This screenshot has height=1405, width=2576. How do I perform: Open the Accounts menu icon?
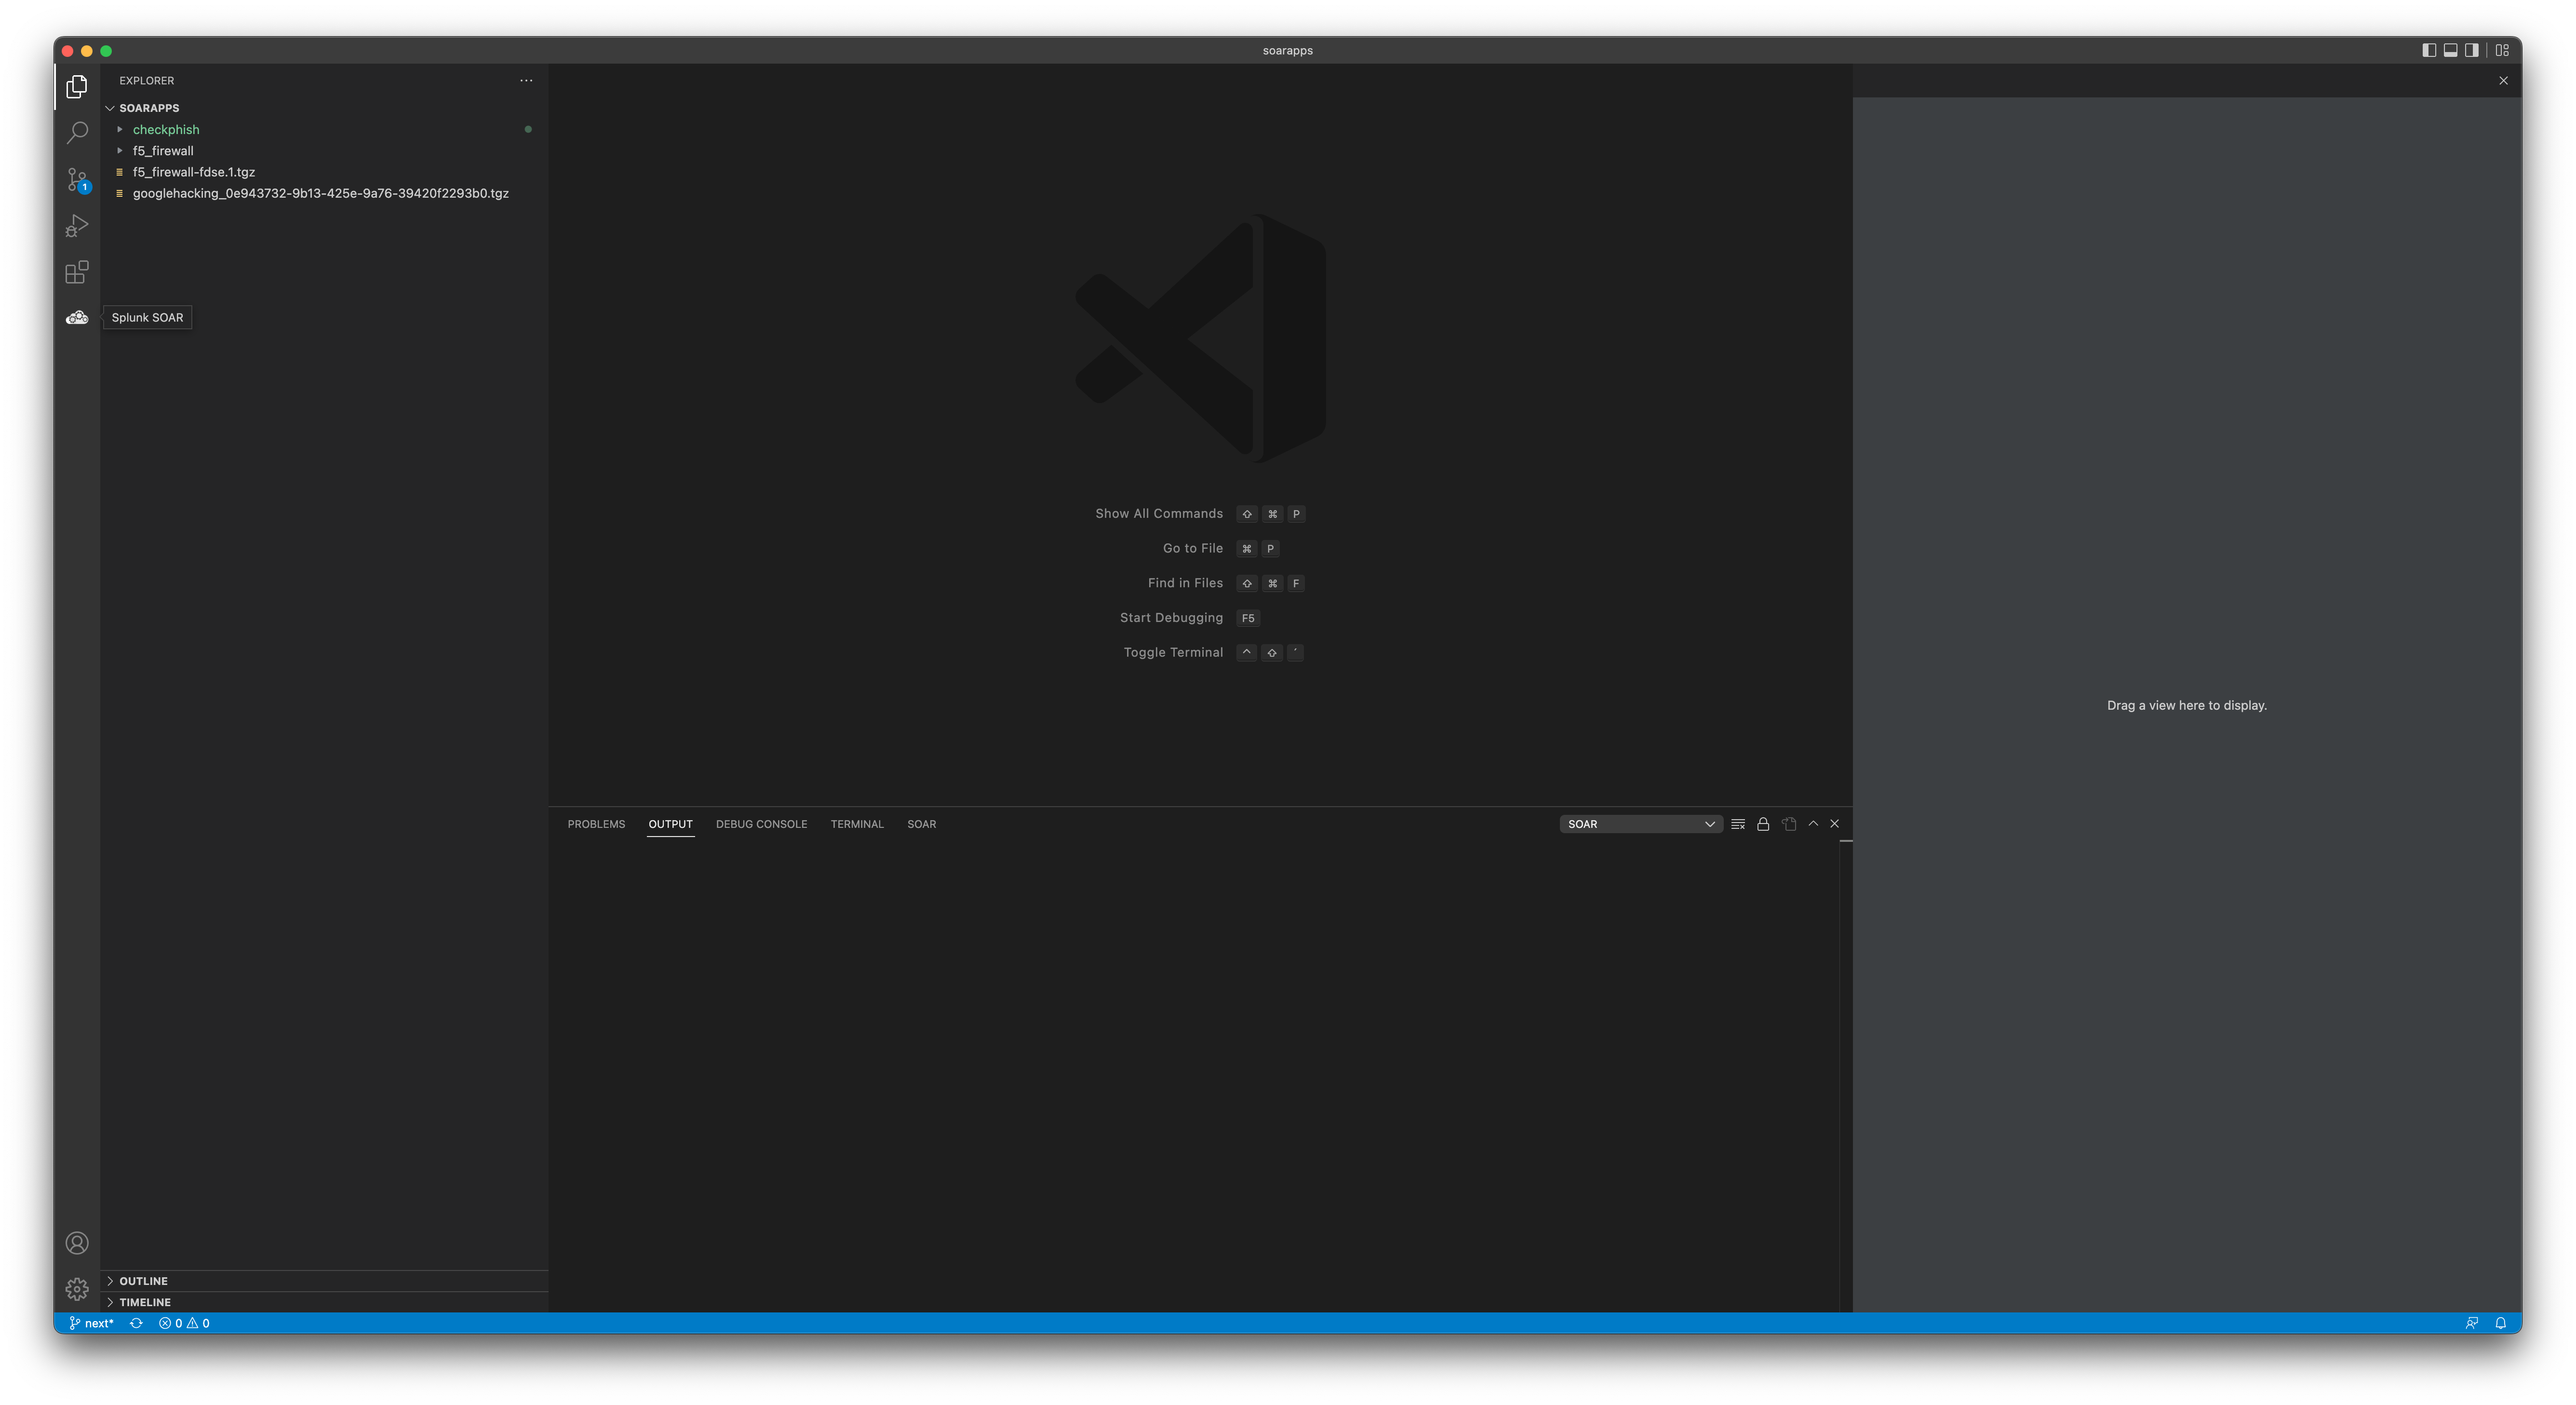[x=77, y=1243]
